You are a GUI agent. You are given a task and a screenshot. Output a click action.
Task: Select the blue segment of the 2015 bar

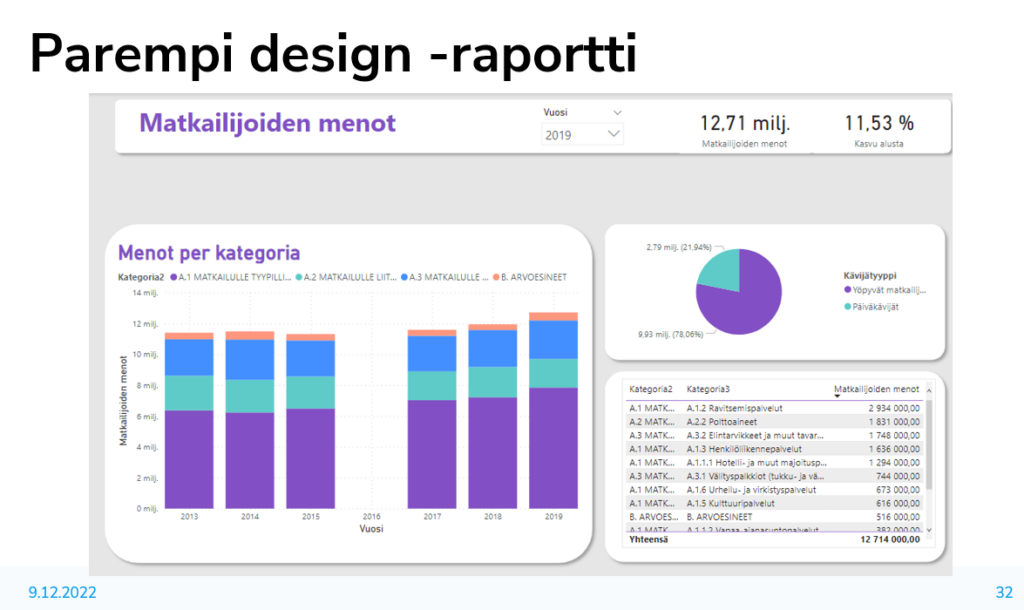[310, 359]
